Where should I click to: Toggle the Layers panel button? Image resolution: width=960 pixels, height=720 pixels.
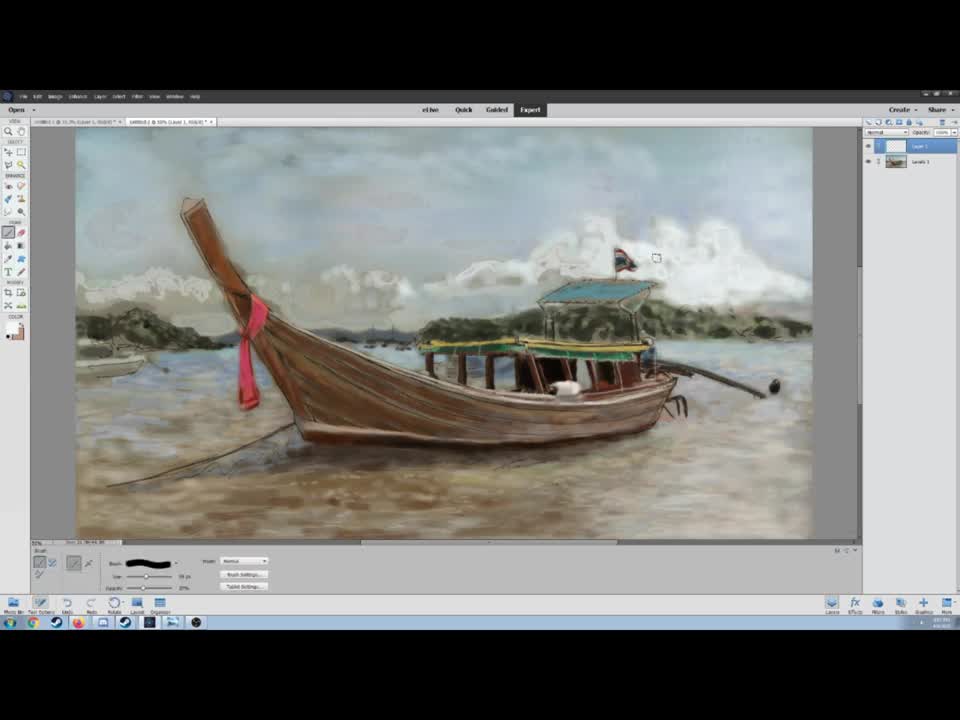831,606
